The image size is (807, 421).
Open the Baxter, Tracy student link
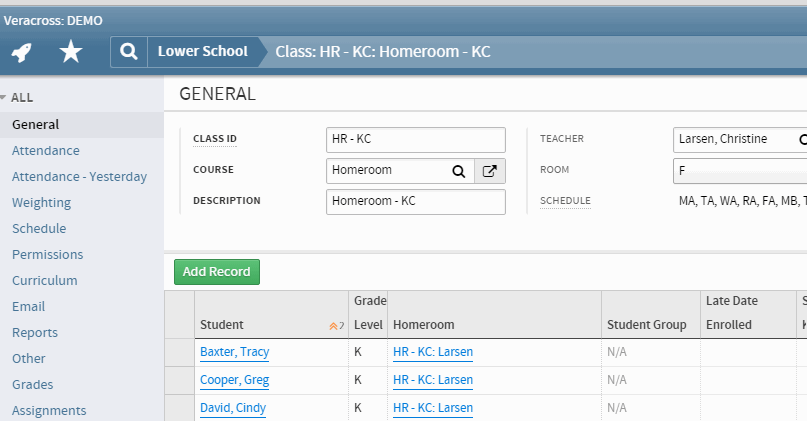coord(234,352)
